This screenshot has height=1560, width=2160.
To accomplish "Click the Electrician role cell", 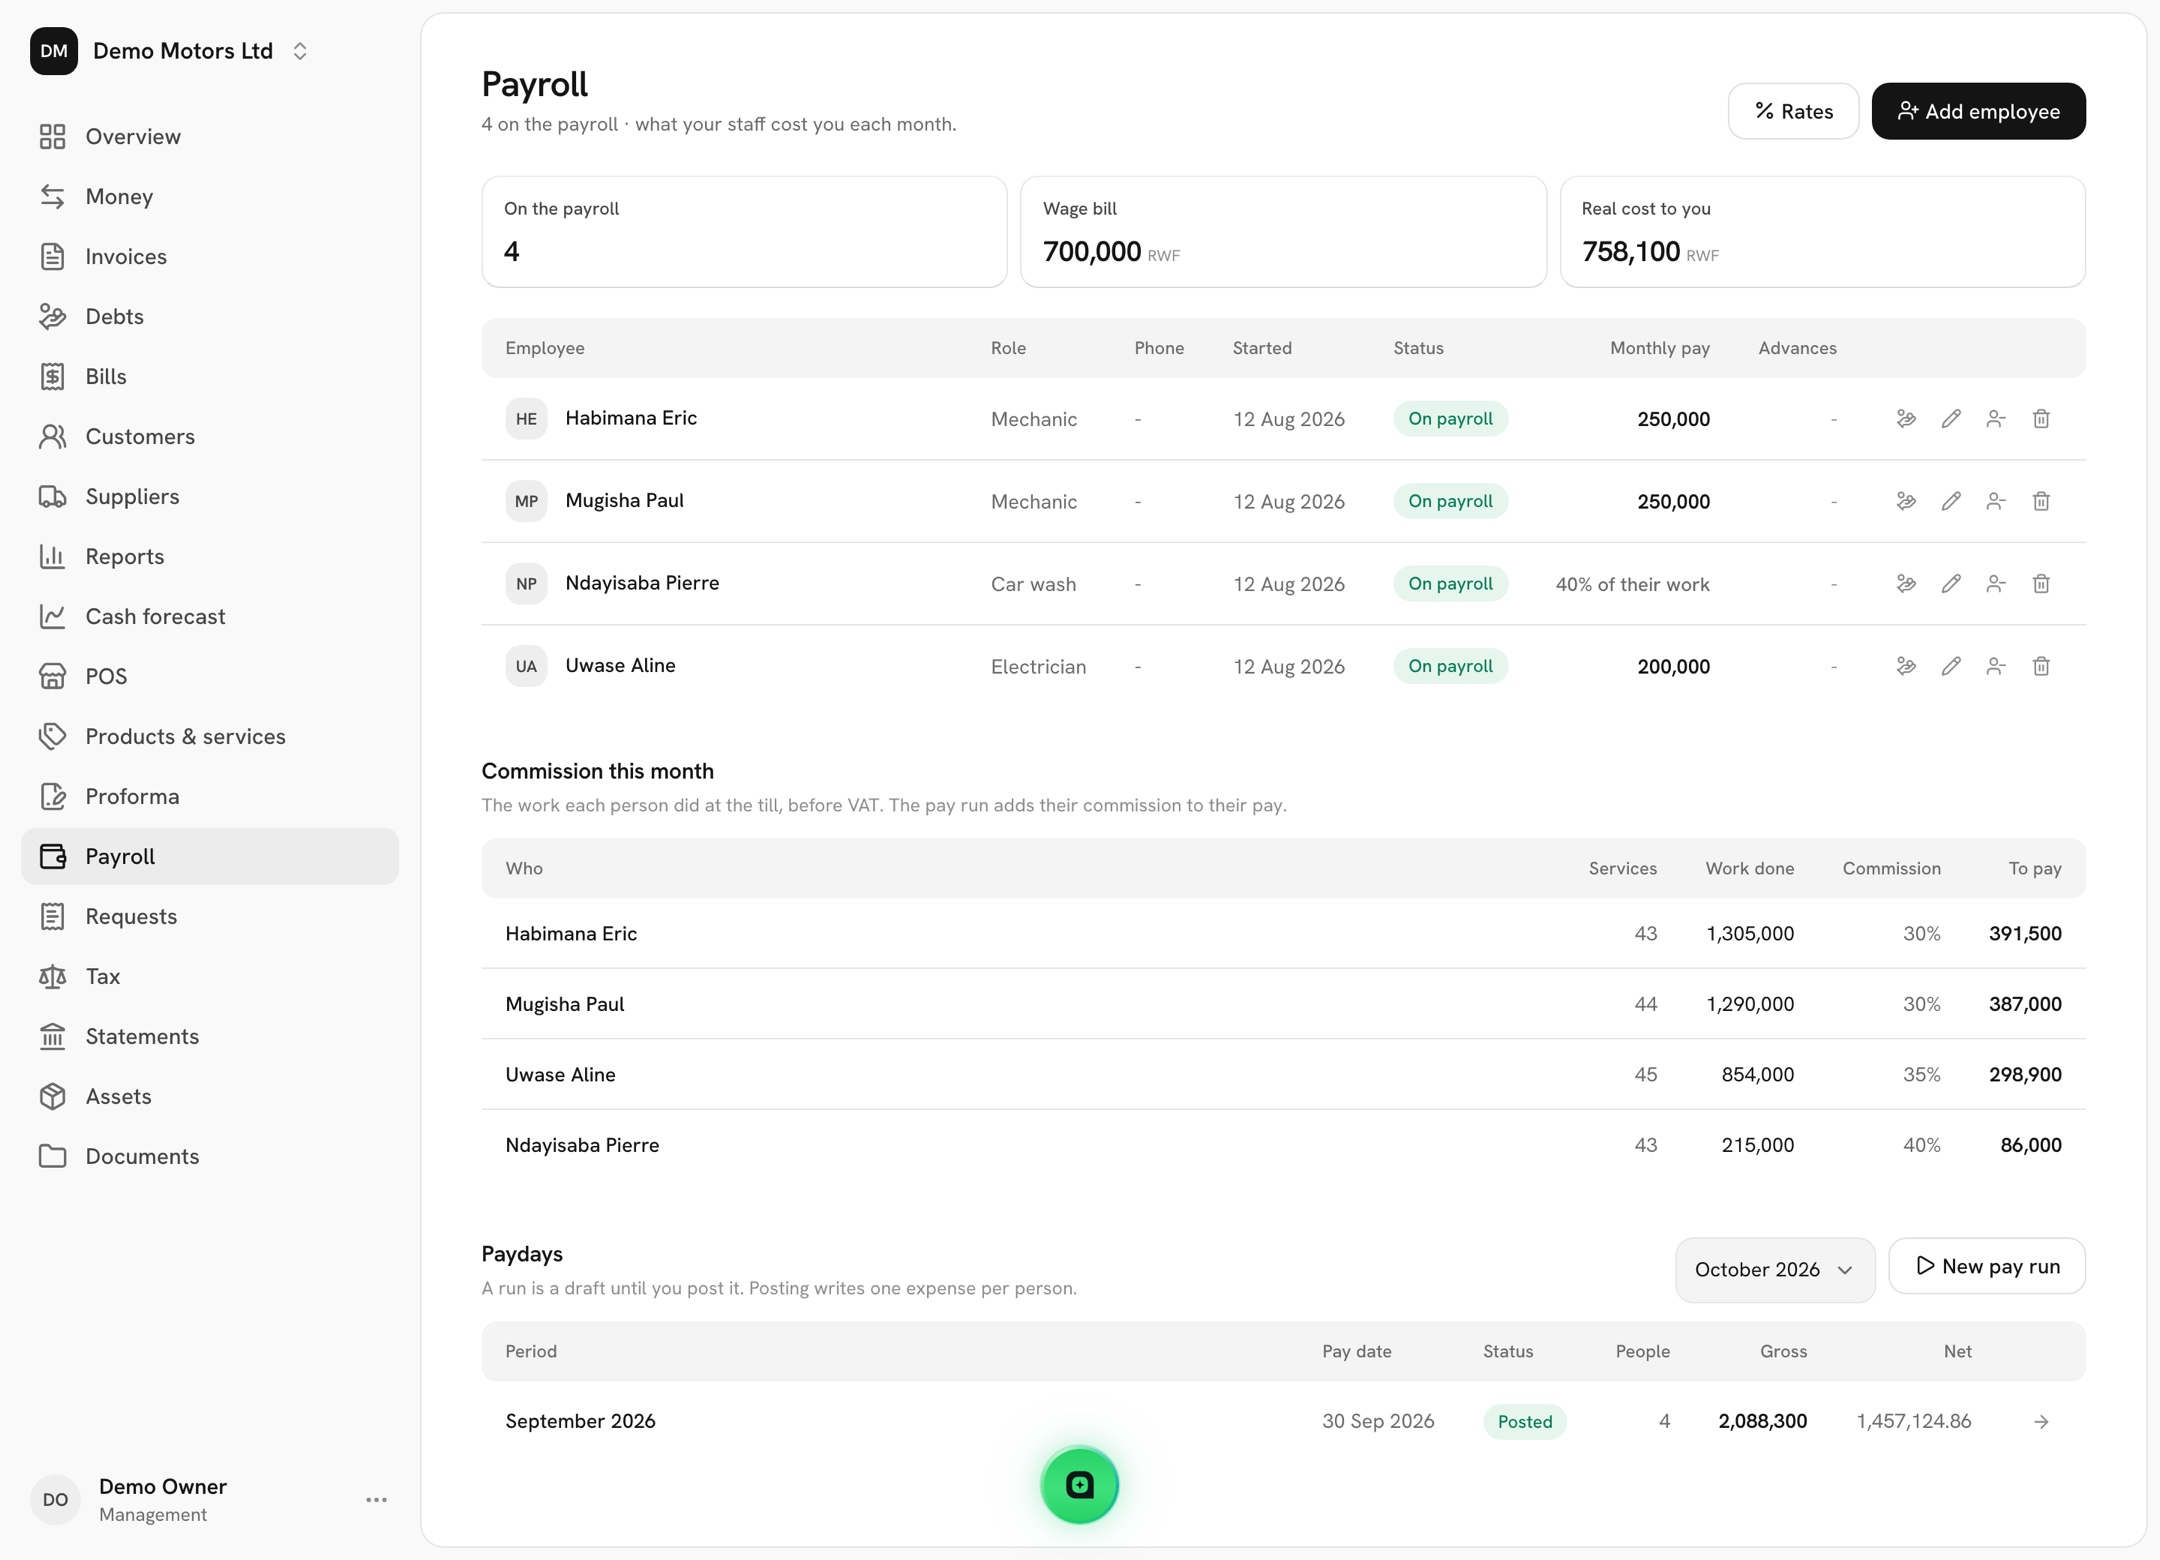I will (x=1038, y=666).
